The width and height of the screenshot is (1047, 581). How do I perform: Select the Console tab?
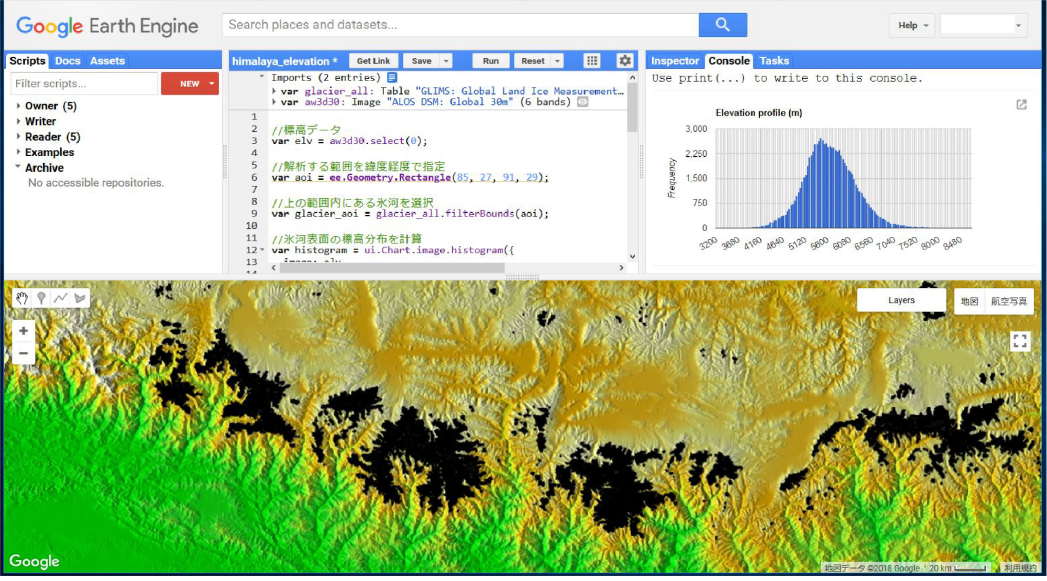728,61
